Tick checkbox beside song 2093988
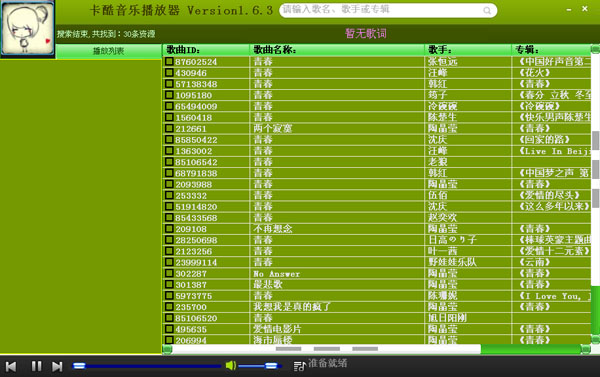Image resolution: width=600 pixels, height=377 pixels. 169,184
